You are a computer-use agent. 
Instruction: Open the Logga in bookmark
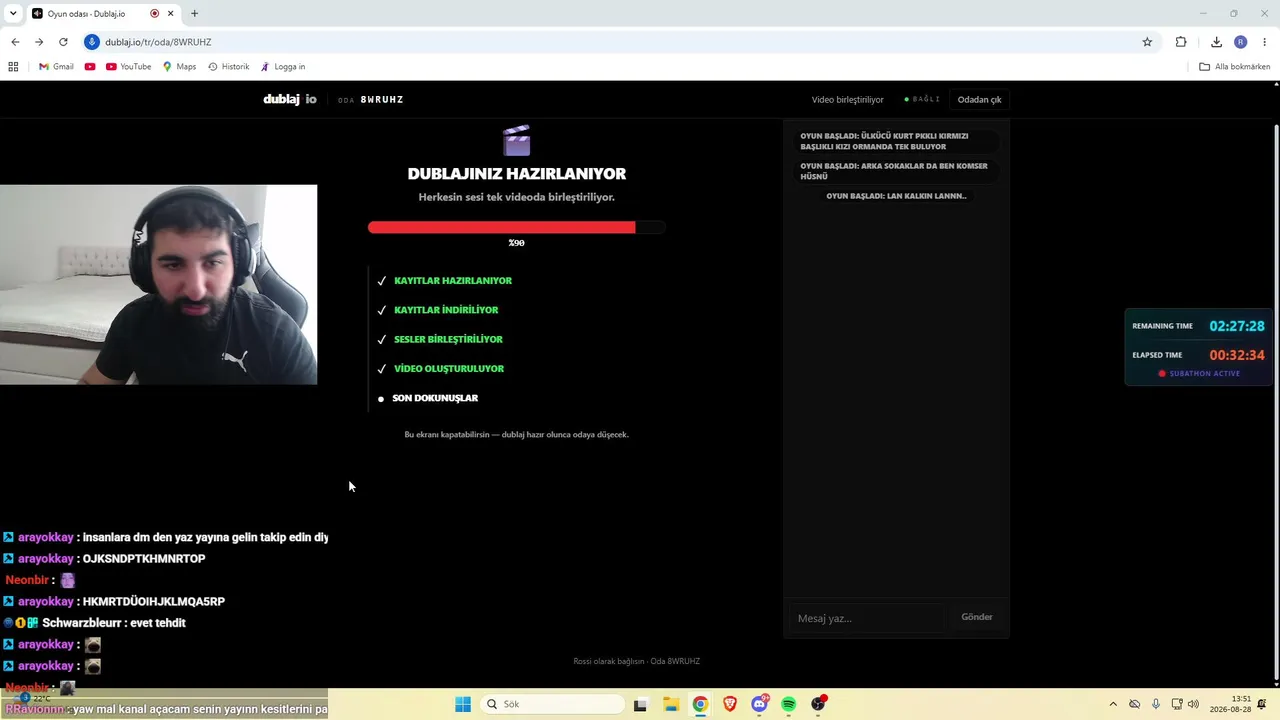pos(283,67)
